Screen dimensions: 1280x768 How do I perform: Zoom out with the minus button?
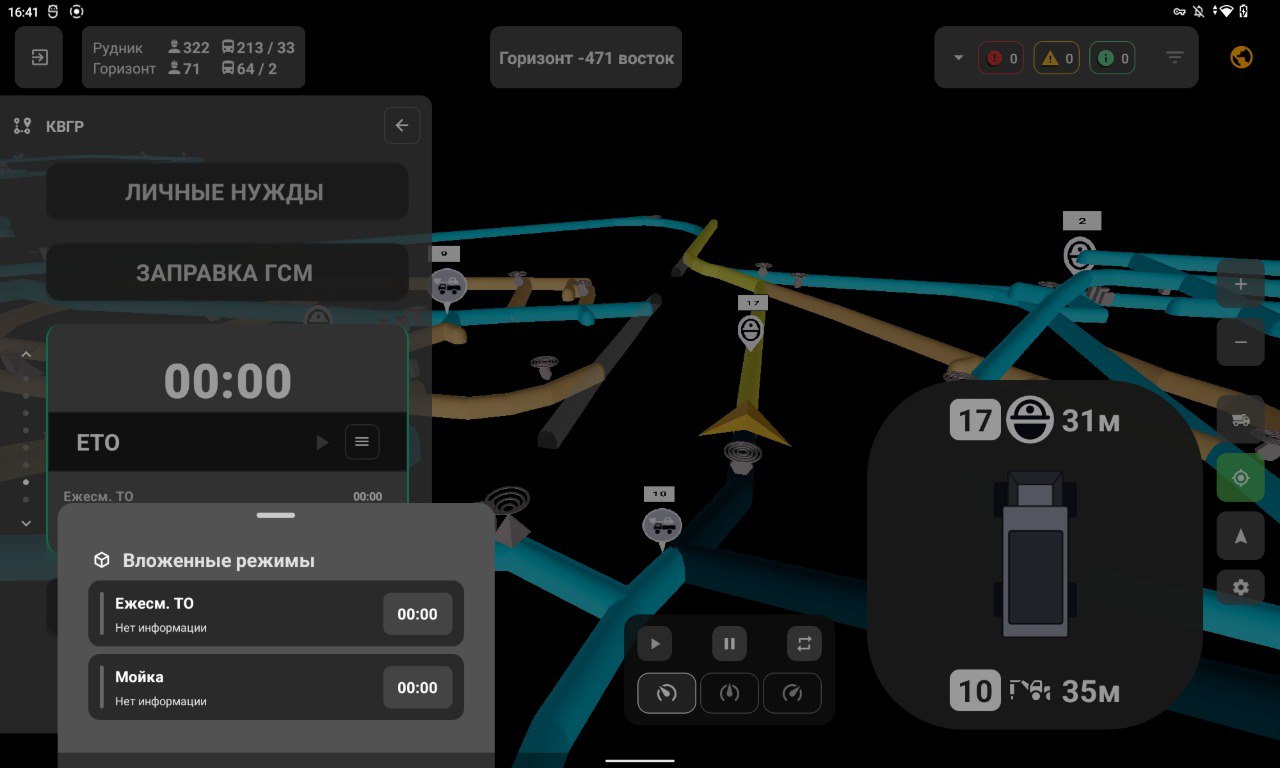(1241, 342)
